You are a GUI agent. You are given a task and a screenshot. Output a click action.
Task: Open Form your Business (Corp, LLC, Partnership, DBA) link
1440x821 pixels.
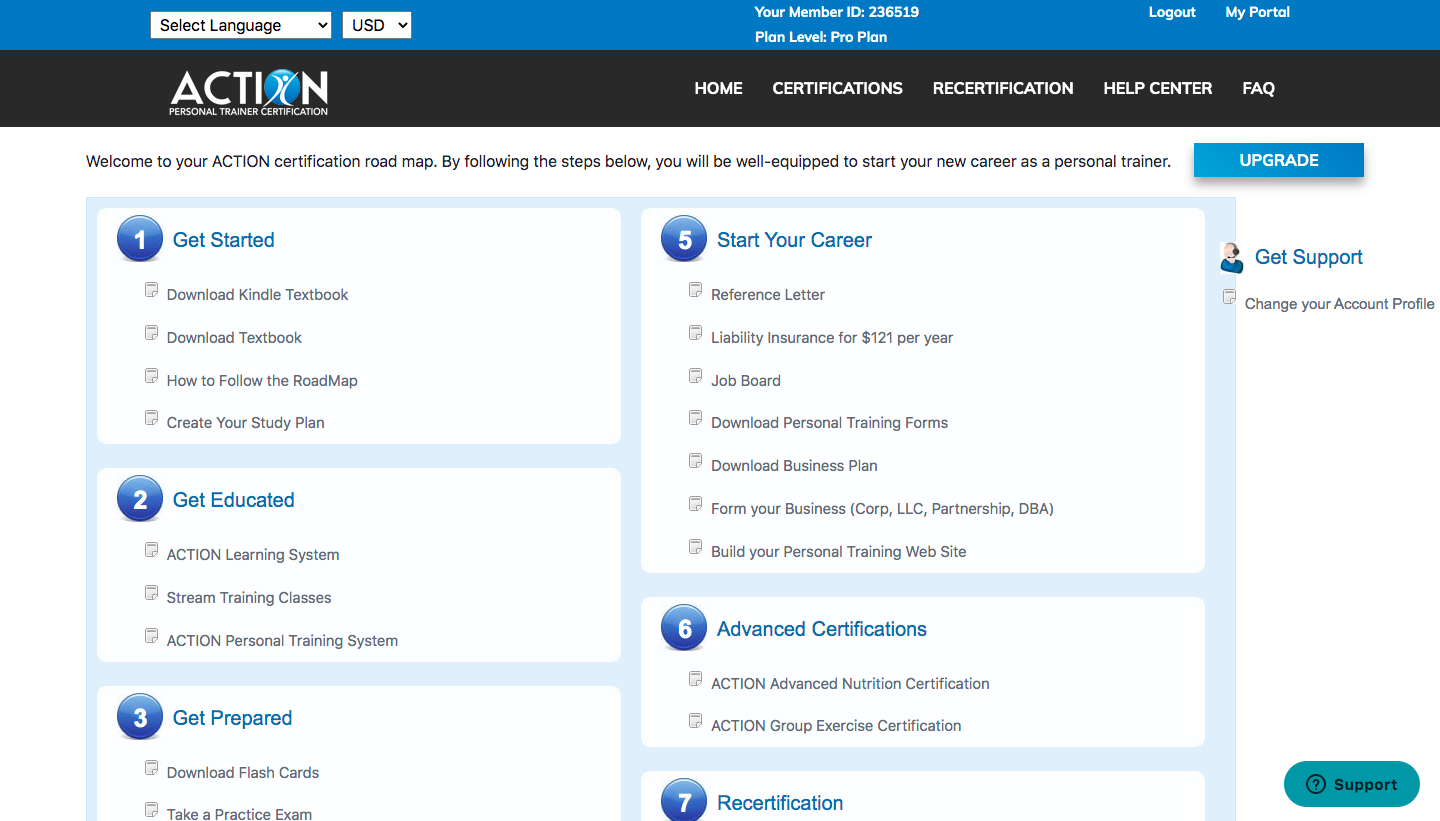882,509
